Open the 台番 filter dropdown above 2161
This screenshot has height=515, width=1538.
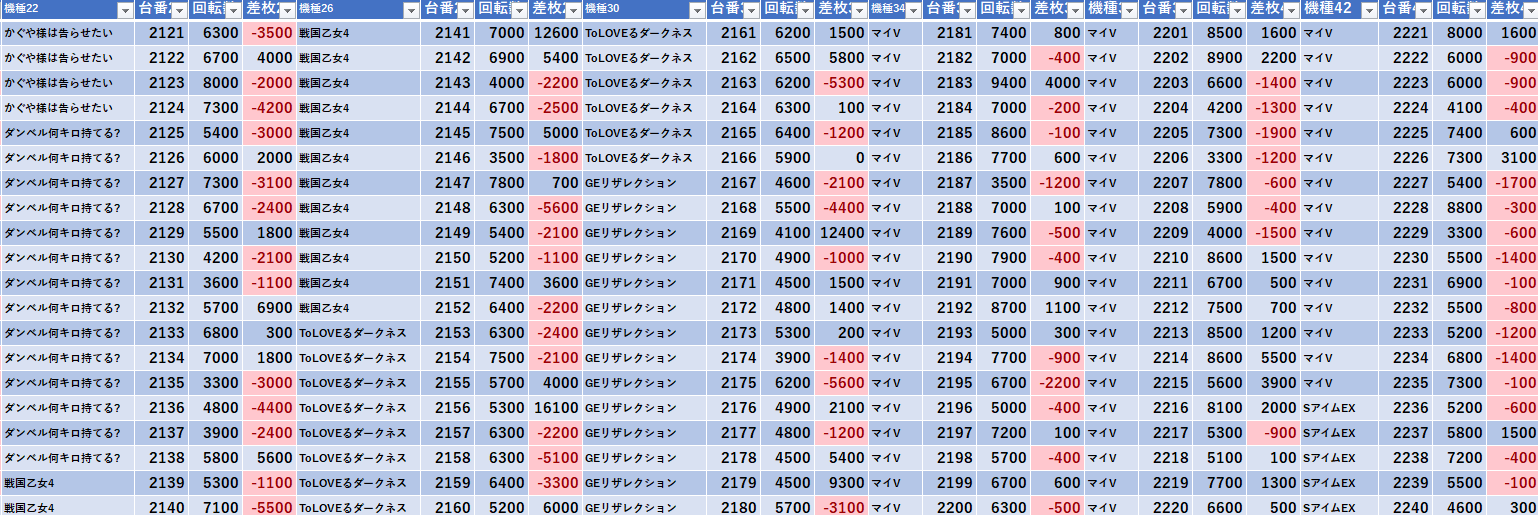750,10
